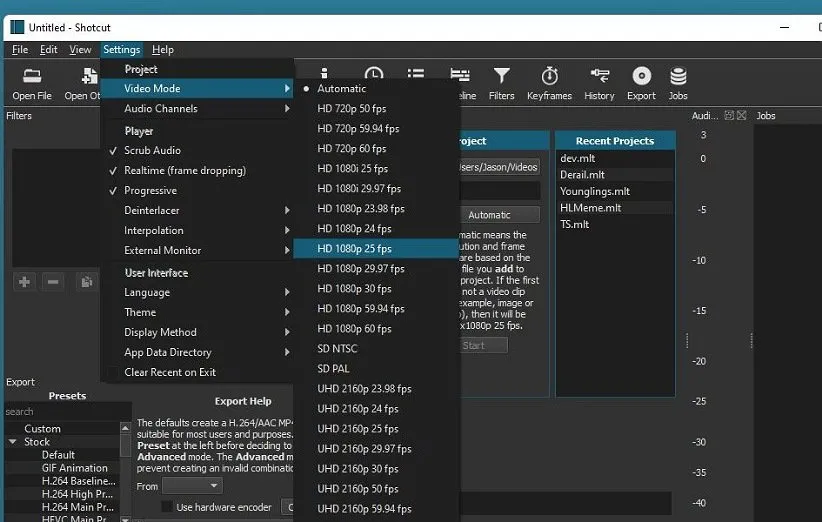The width and height of the screenshot is (822, 522).
Task: Open recent project dev.mlt
Action: click(x=615, y=158)
